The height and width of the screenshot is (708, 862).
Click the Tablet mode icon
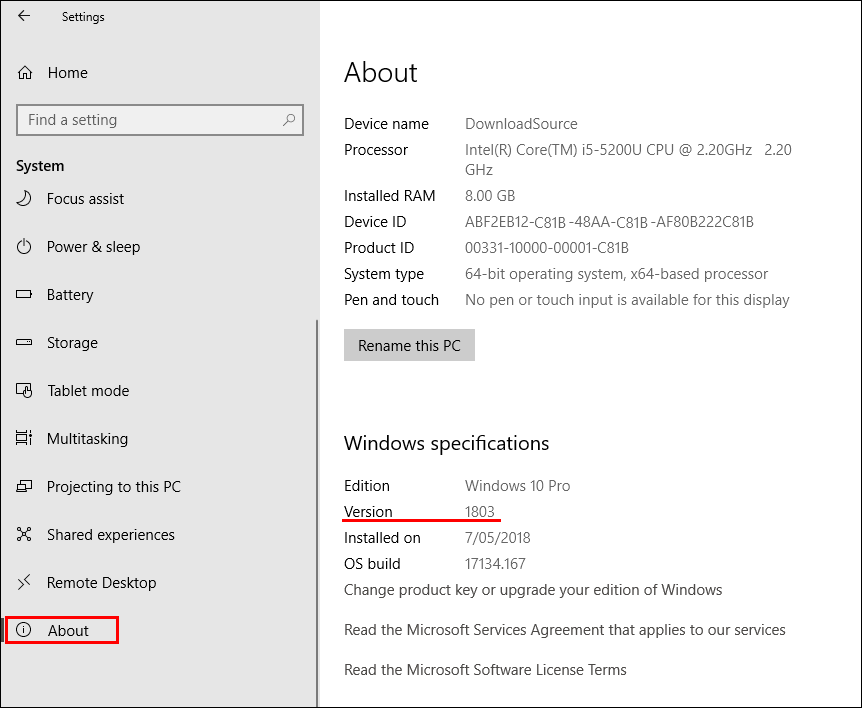tap(24, 390)
